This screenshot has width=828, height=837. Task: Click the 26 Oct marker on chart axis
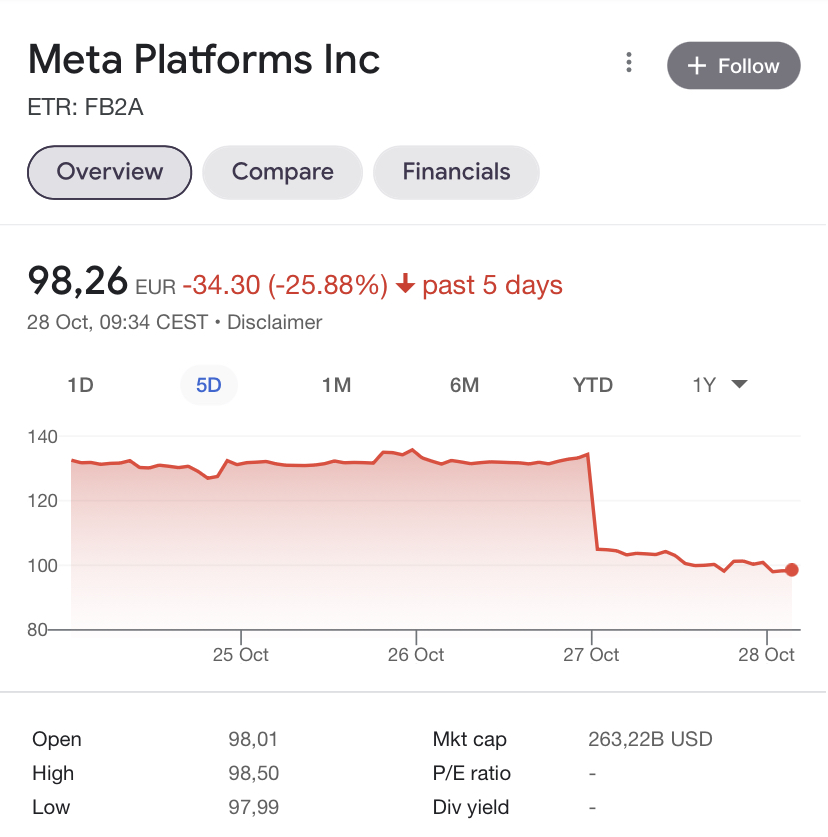(416, 654)
